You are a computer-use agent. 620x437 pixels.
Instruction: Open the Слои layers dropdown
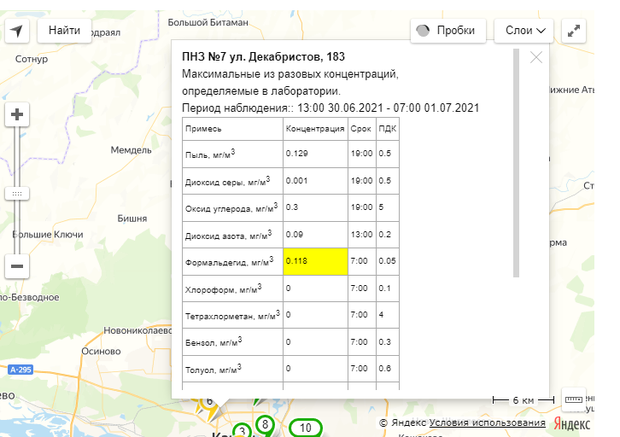(x=524, y=31)
